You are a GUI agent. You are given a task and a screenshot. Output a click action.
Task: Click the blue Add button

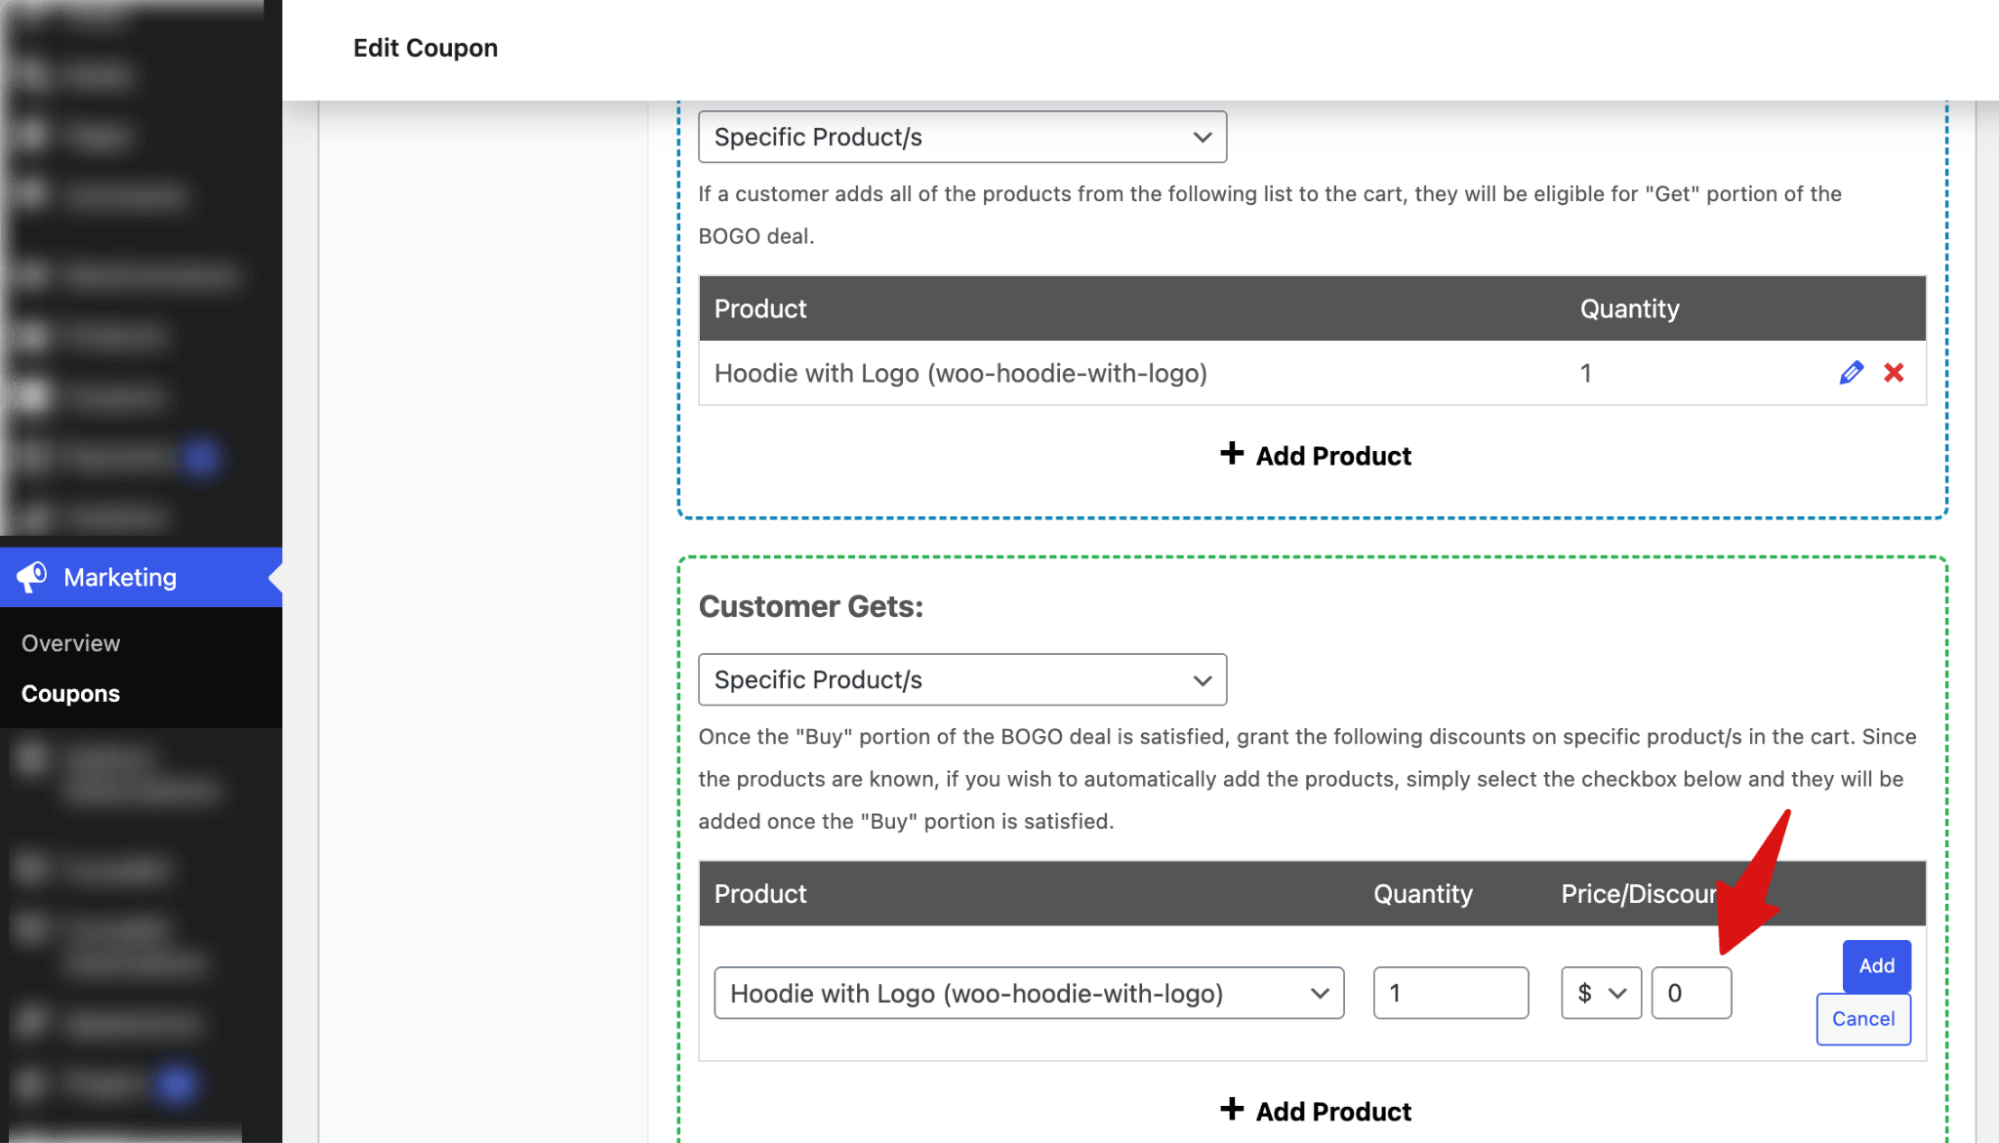pos(1876,966)
